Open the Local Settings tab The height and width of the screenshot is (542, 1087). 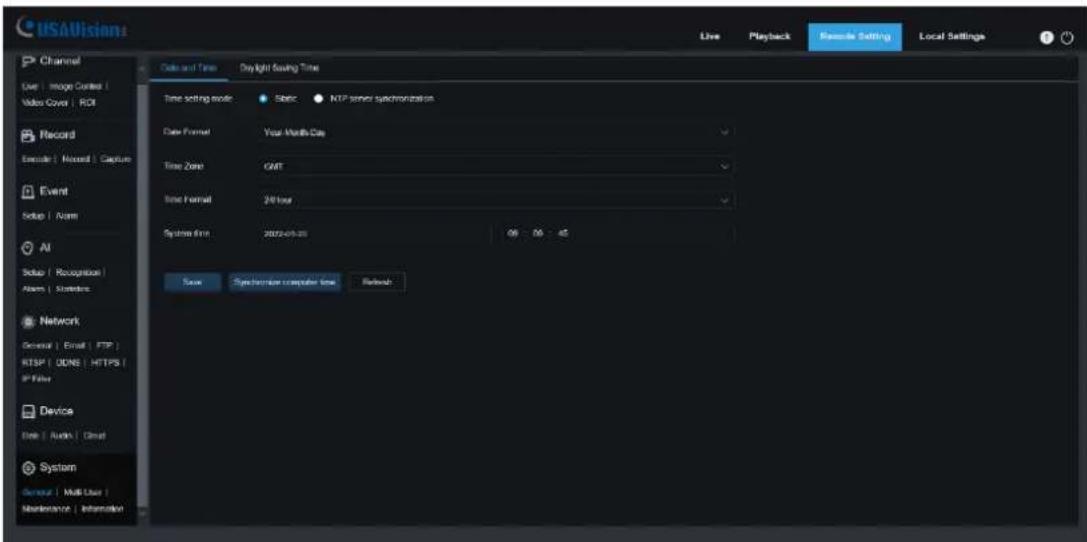point(951,37)
